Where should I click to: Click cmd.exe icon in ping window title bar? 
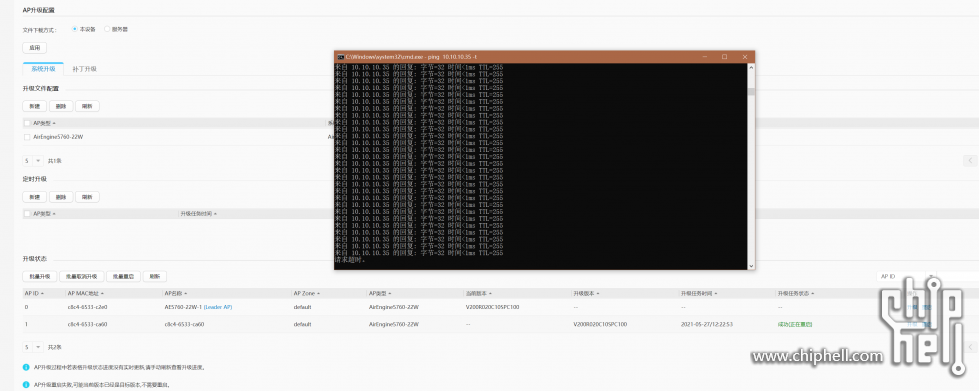(x=340, y=56)
